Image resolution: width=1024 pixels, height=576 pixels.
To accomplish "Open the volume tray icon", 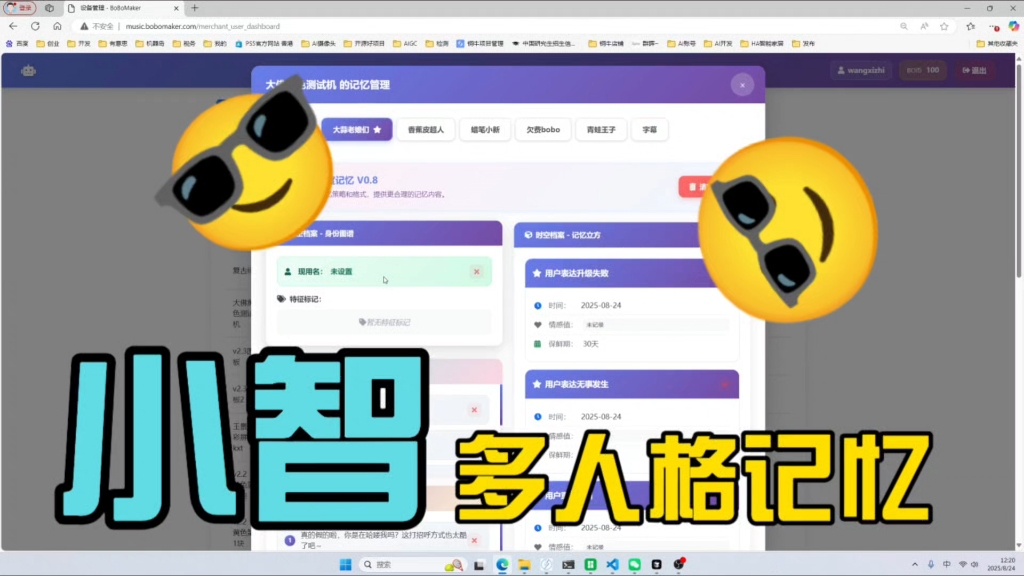I will 975,564.
